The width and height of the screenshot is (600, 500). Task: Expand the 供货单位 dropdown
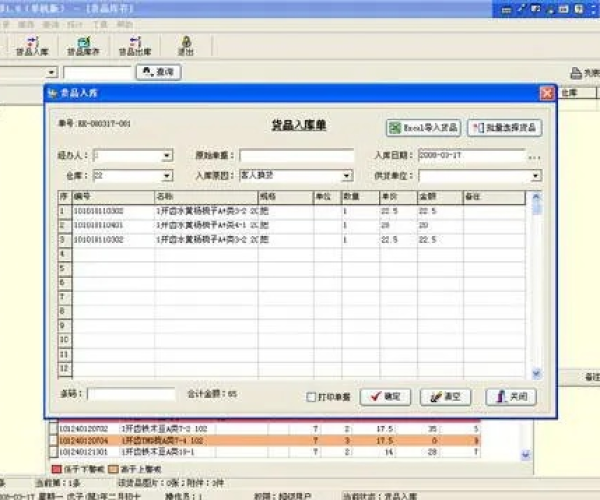[x=536, y=176]
